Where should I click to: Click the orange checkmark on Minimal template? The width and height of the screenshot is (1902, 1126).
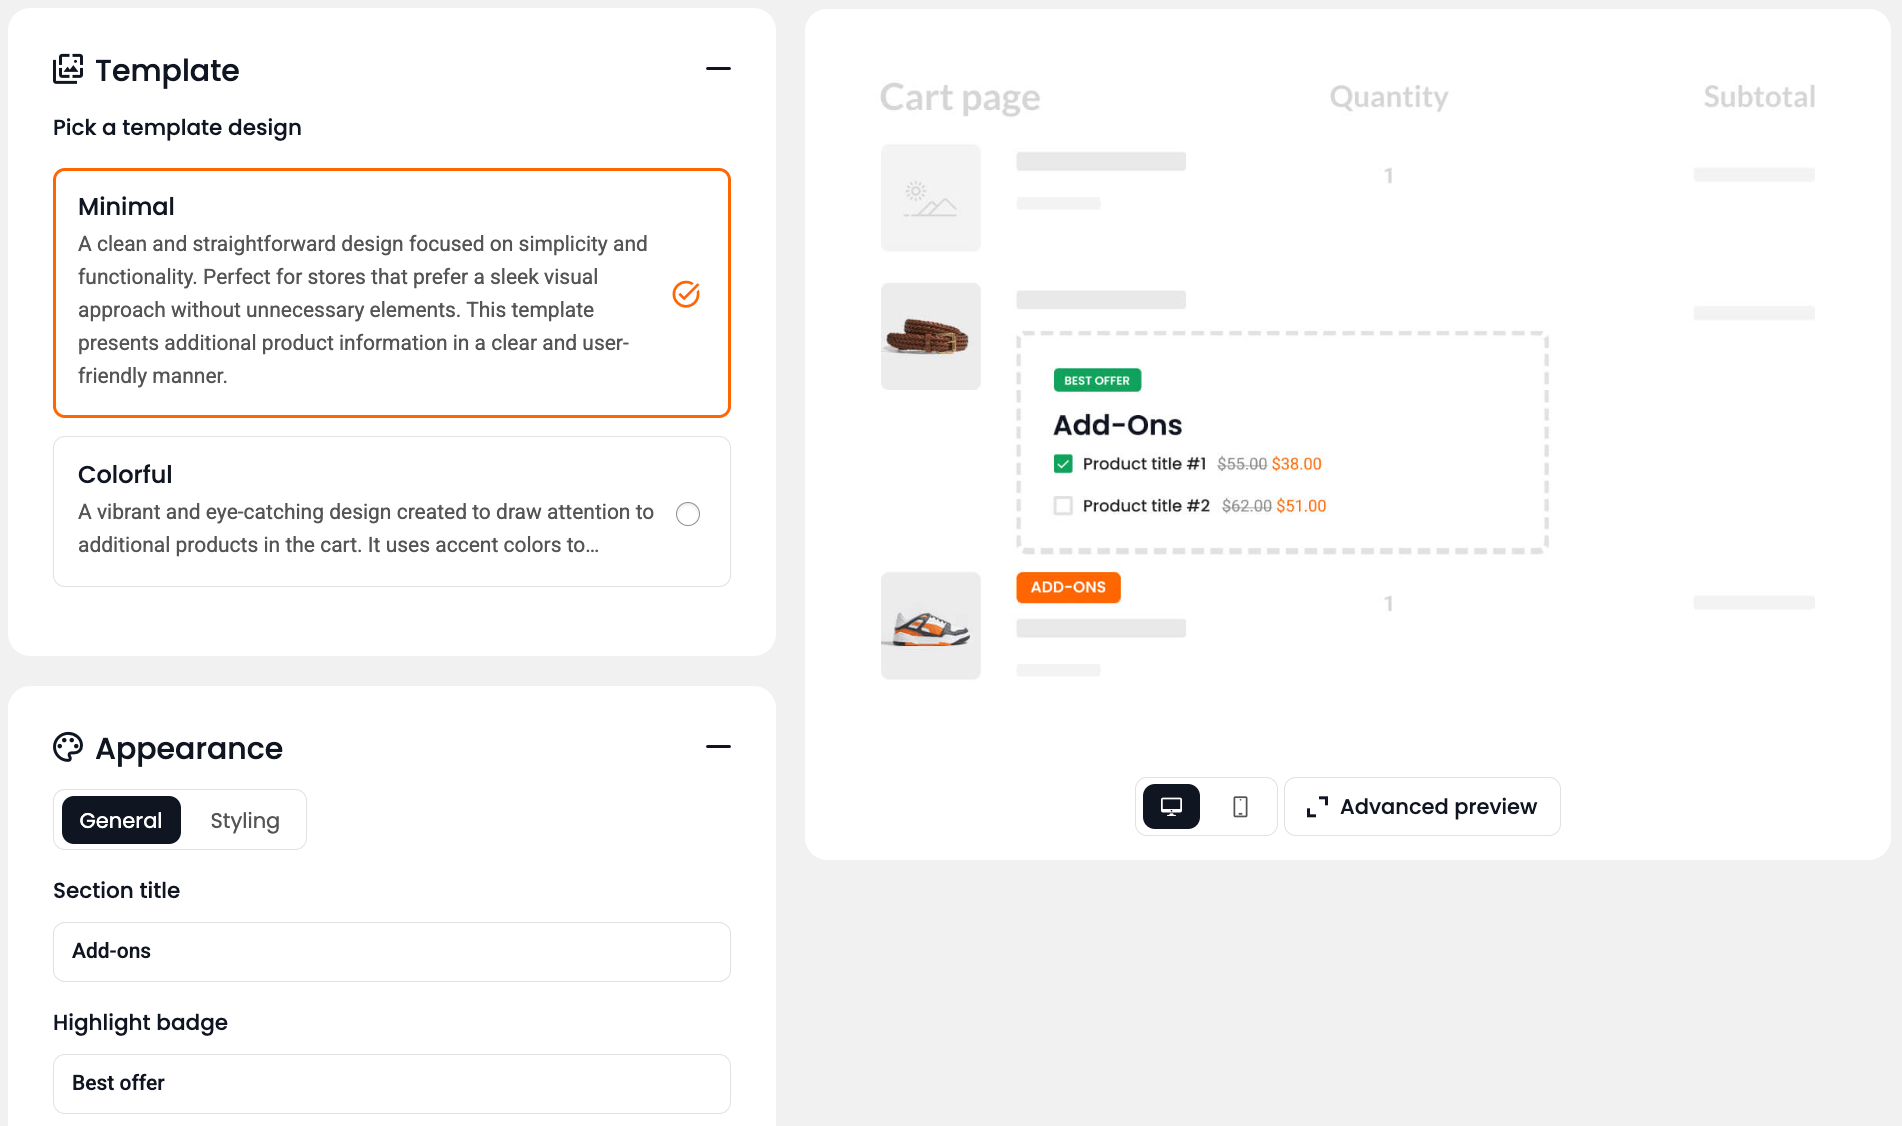686,294
